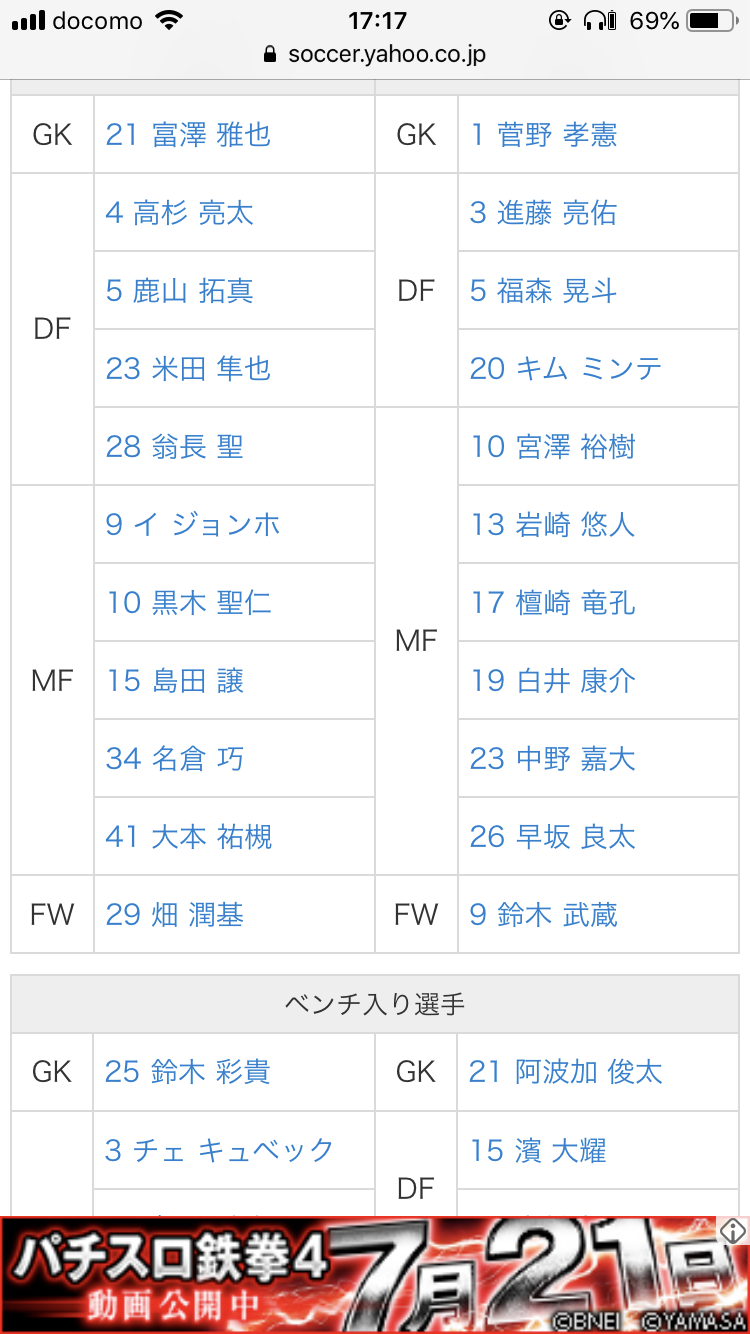Open player 41 大本 祐槻 page
Screen dimensions: 750x1334
click(188, 837)
